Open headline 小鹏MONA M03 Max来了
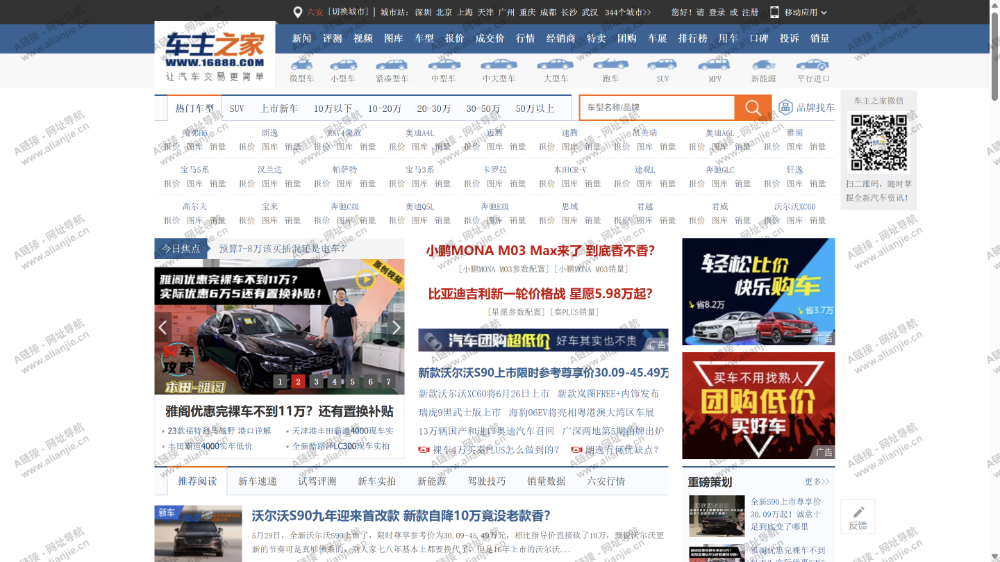Screen dimensions: 1000x562 (x=541, y=251)
